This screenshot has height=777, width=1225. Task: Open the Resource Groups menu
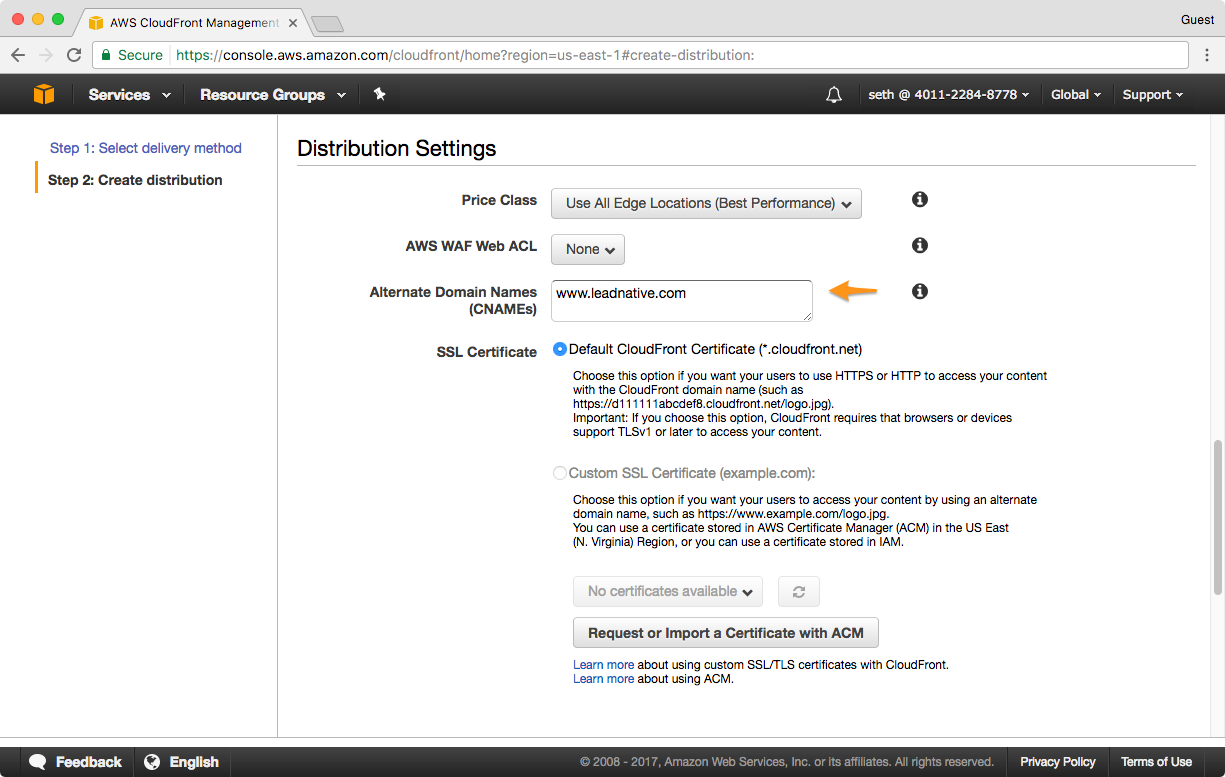click(x=272, y=95)
